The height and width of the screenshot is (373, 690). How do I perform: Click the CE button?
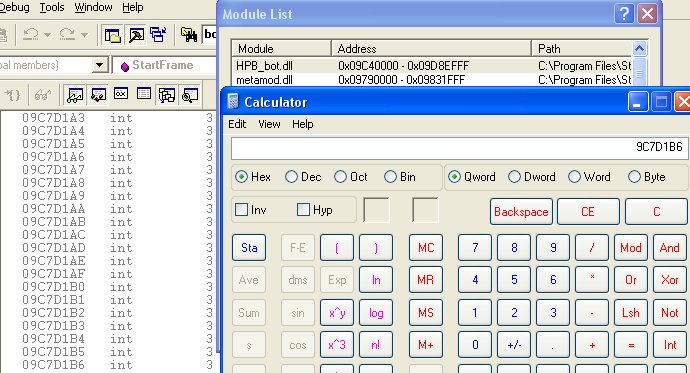pos(588,212)
